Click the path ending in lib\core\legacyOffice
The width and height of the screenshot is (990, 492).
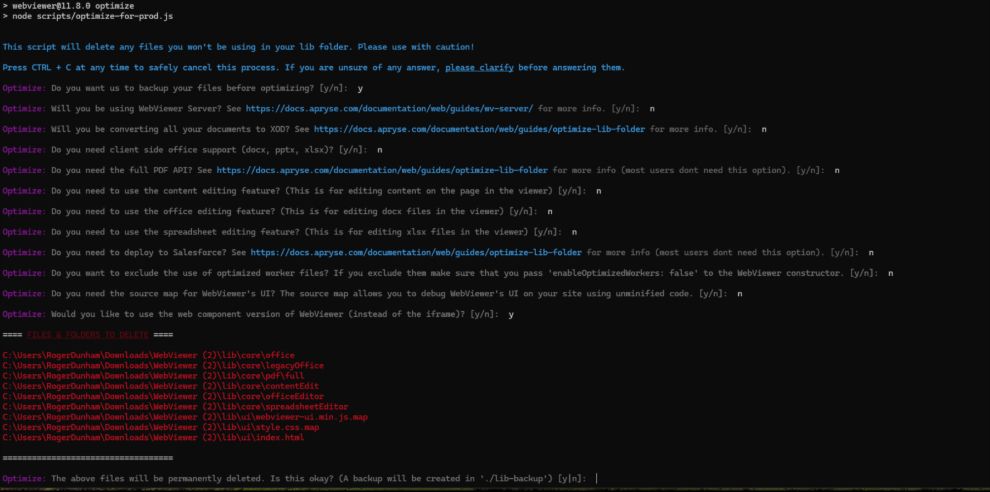[x=163, y=366]
